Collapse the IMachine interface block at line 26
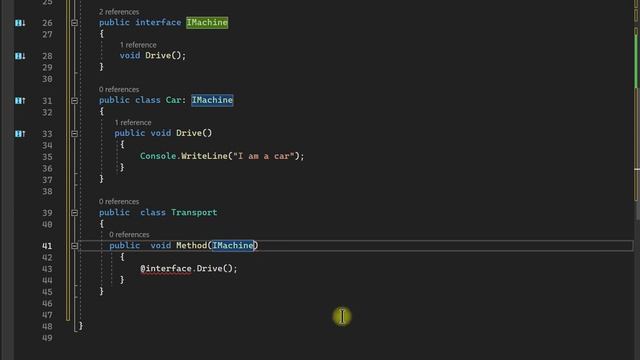 coord(74,23)
